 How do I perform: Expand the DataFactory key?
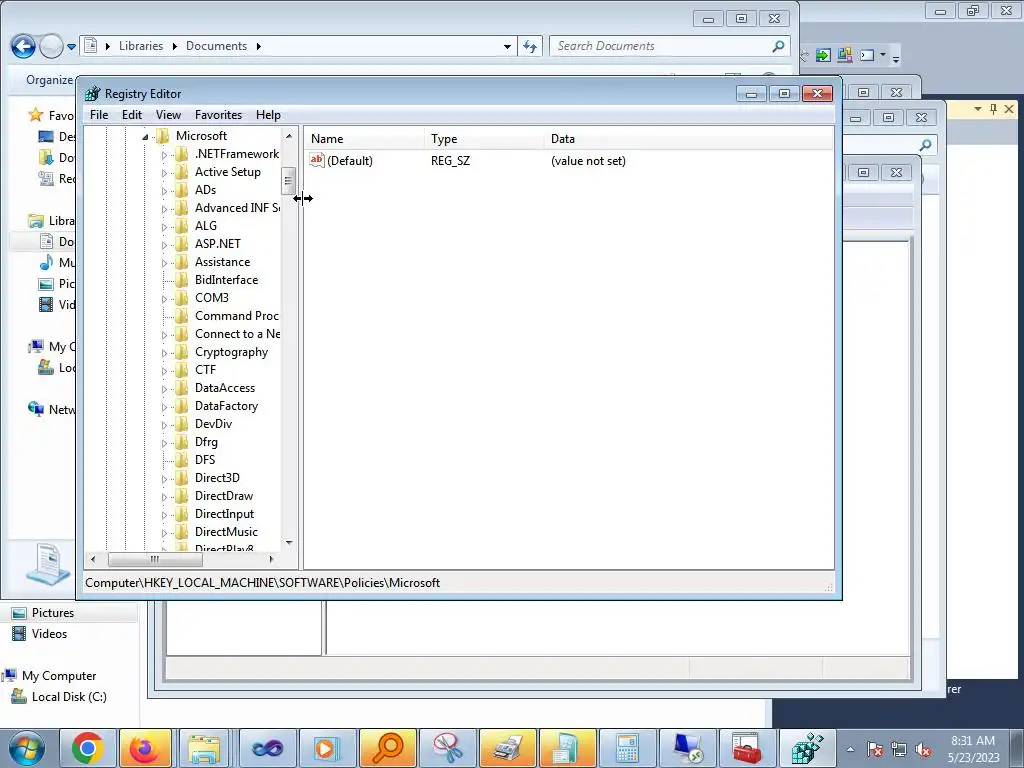click(x=164, y=407)
